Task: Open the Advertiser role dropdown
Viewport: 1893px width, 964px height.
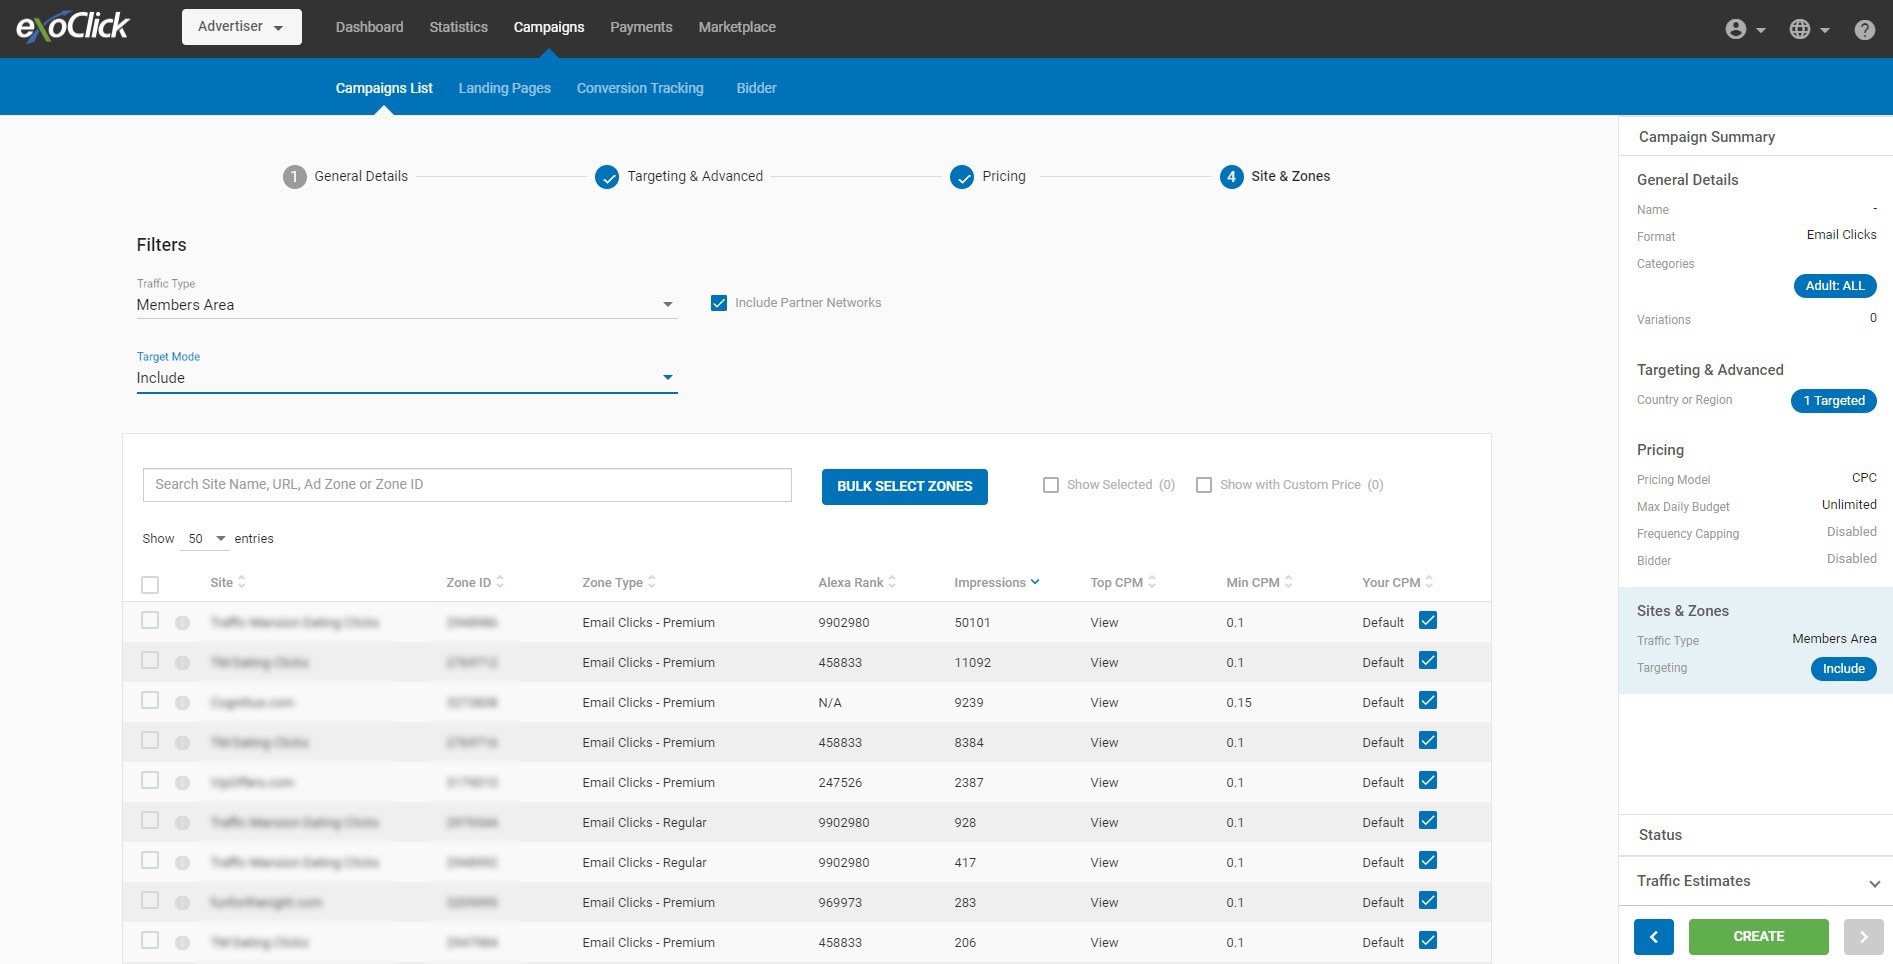Action: 241,27
